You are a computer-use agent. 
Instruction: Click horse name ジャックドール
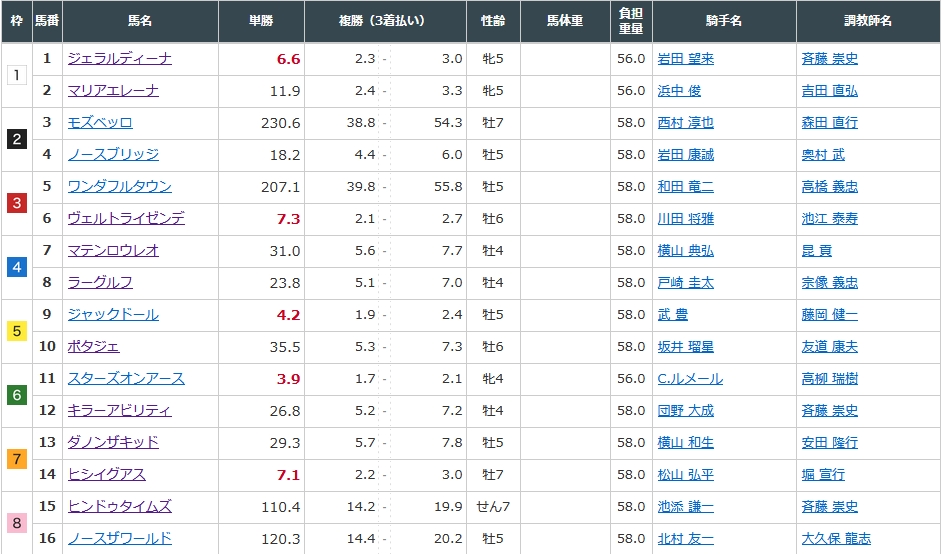coord(113,315)
